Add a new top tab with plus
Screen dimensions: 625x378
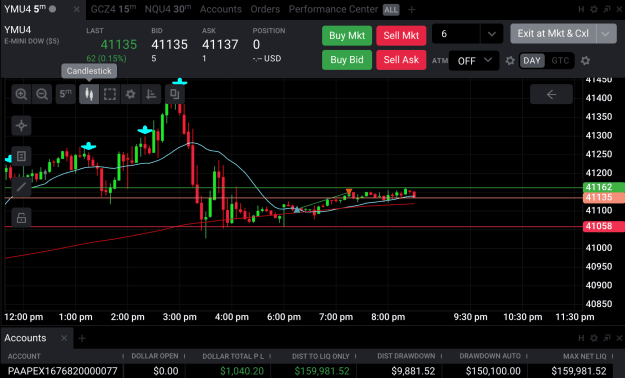click(x=411, y=10)
